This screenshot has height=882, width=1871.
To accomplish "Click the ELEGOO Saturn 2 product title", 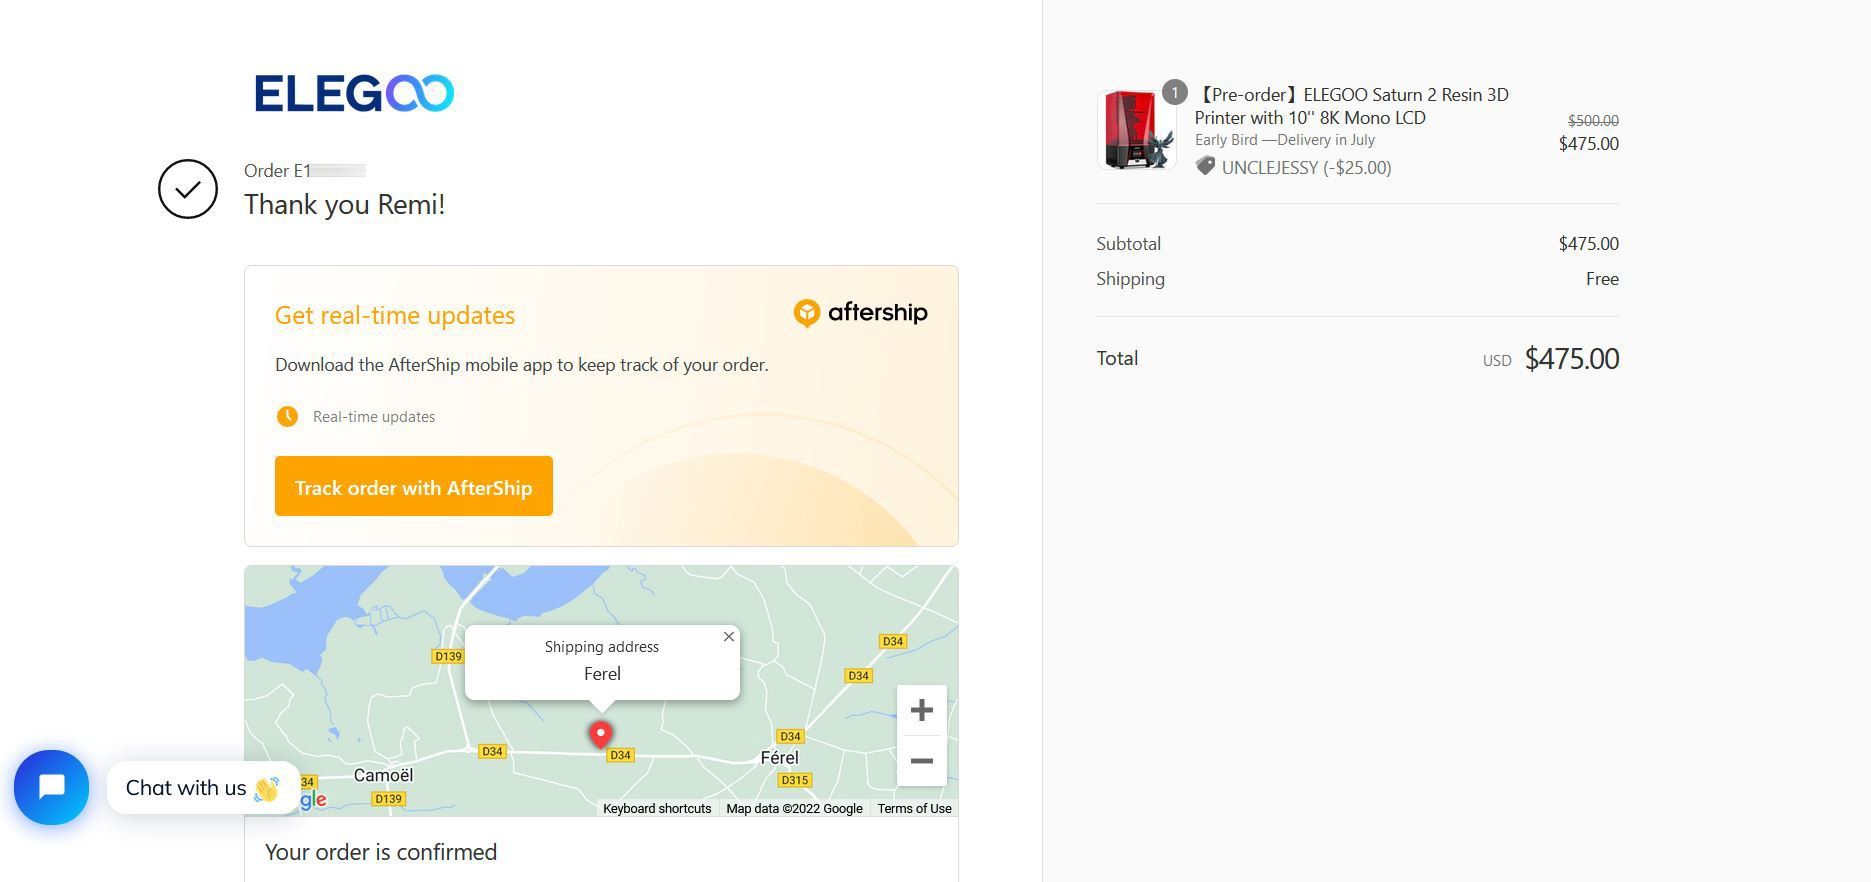I will click(x=1352, y=106).
